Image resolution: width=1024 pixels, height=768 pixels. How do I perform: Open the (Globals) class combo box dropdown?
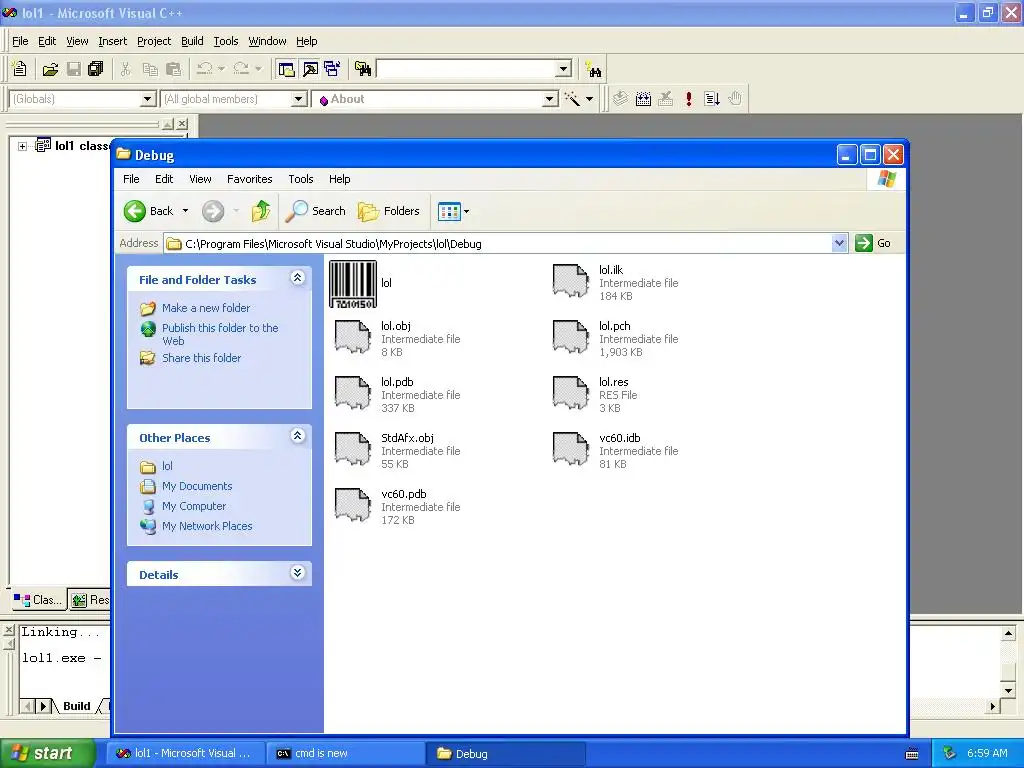point(148,99)
